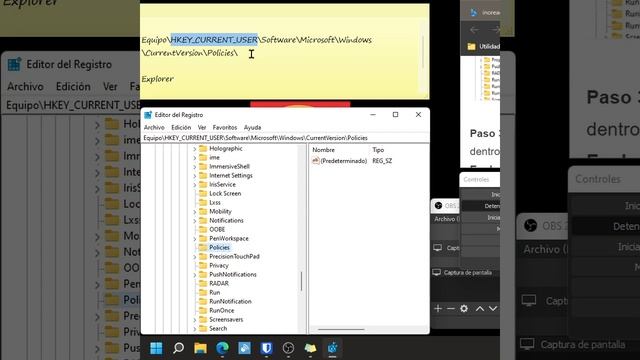The height and width of the screenshot is (360, 640).
Task: Click highlighted HKEY_CURRENT_USER in the sticky note
Action: pyautogui.click(x=214, y=40)
